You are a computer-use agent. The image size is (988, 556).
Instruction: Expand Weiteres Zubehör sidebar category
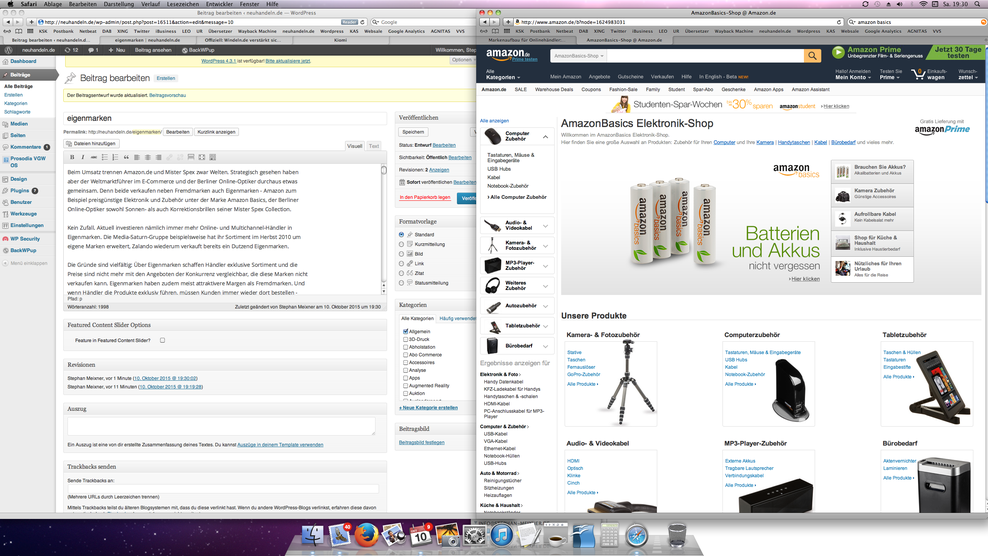point(546,286)
